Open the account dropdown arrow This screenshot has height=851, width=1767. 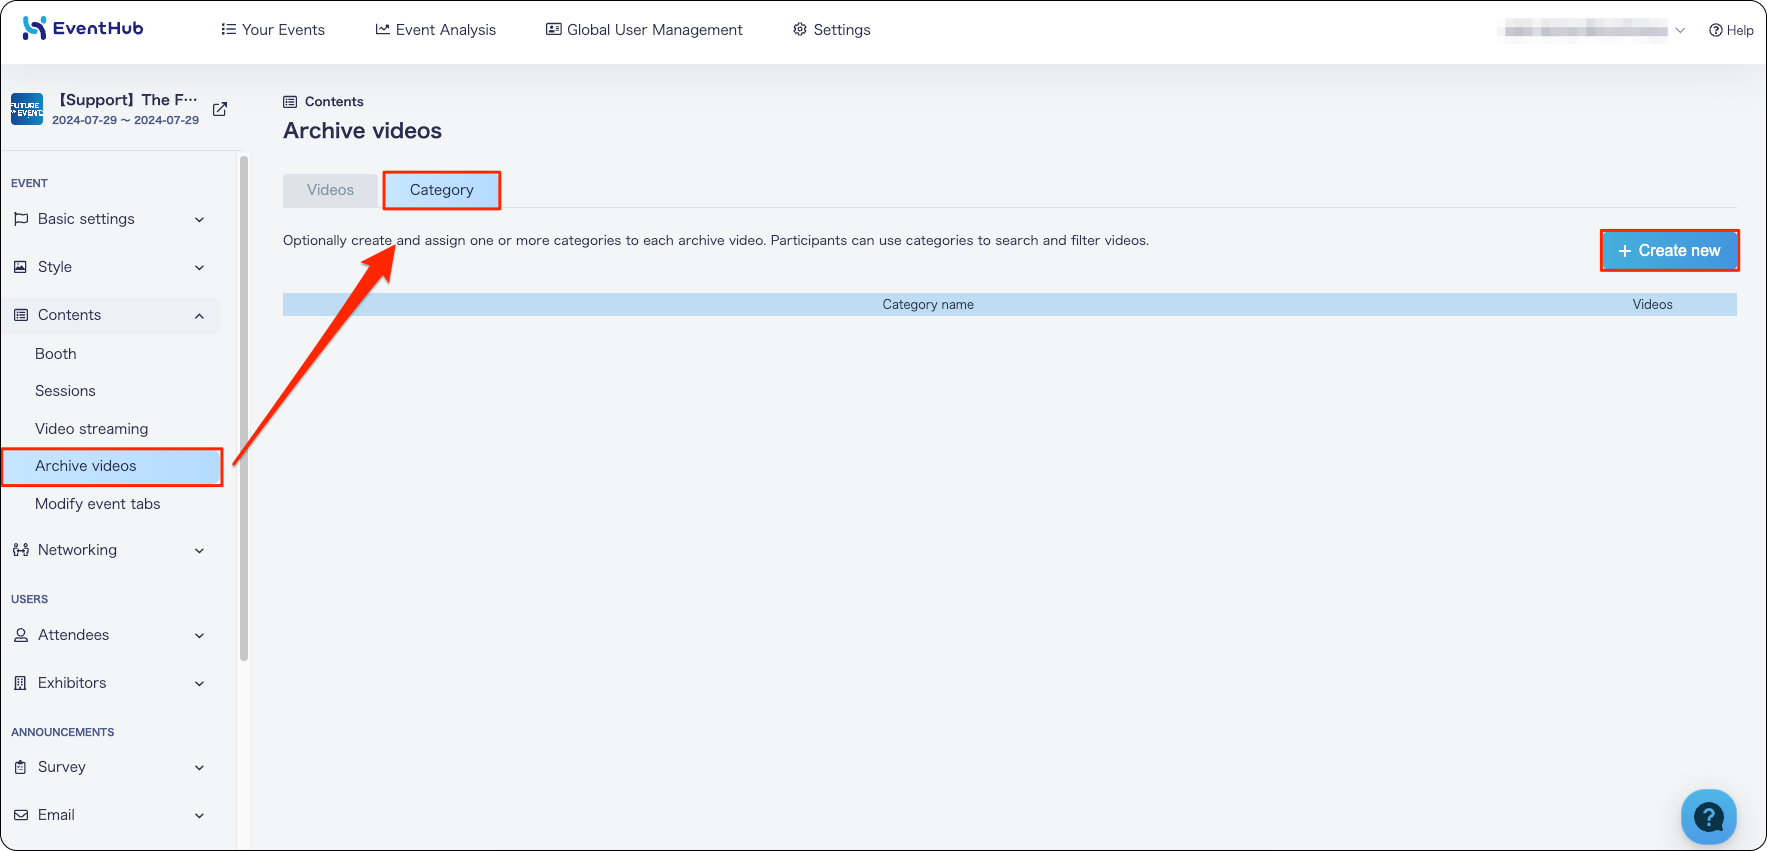pos(1680,30)
